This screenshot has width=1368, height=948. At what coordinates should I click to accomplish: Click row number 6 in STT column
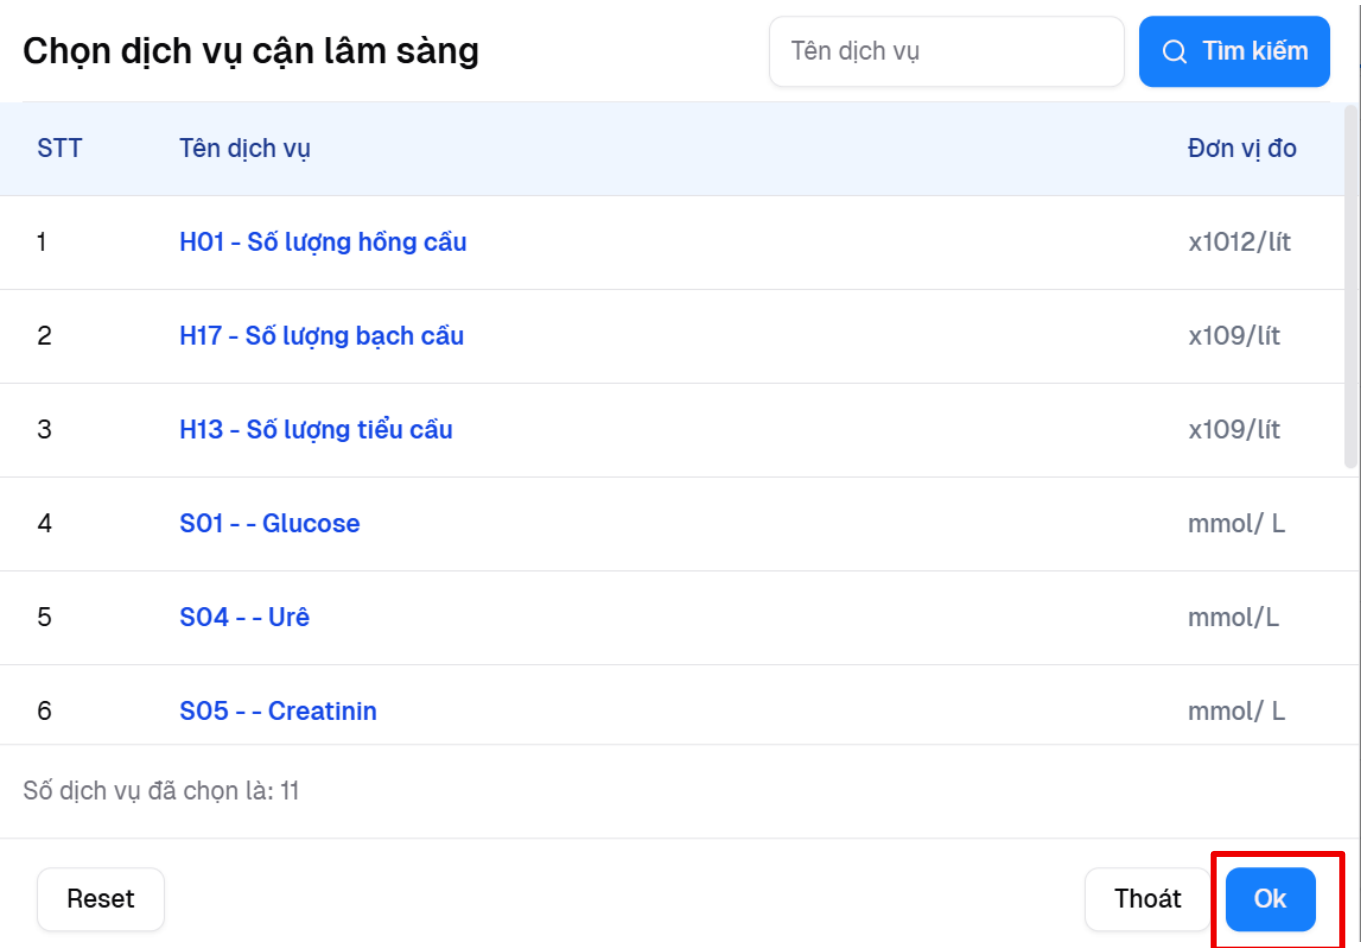click(x=44, y=711)
